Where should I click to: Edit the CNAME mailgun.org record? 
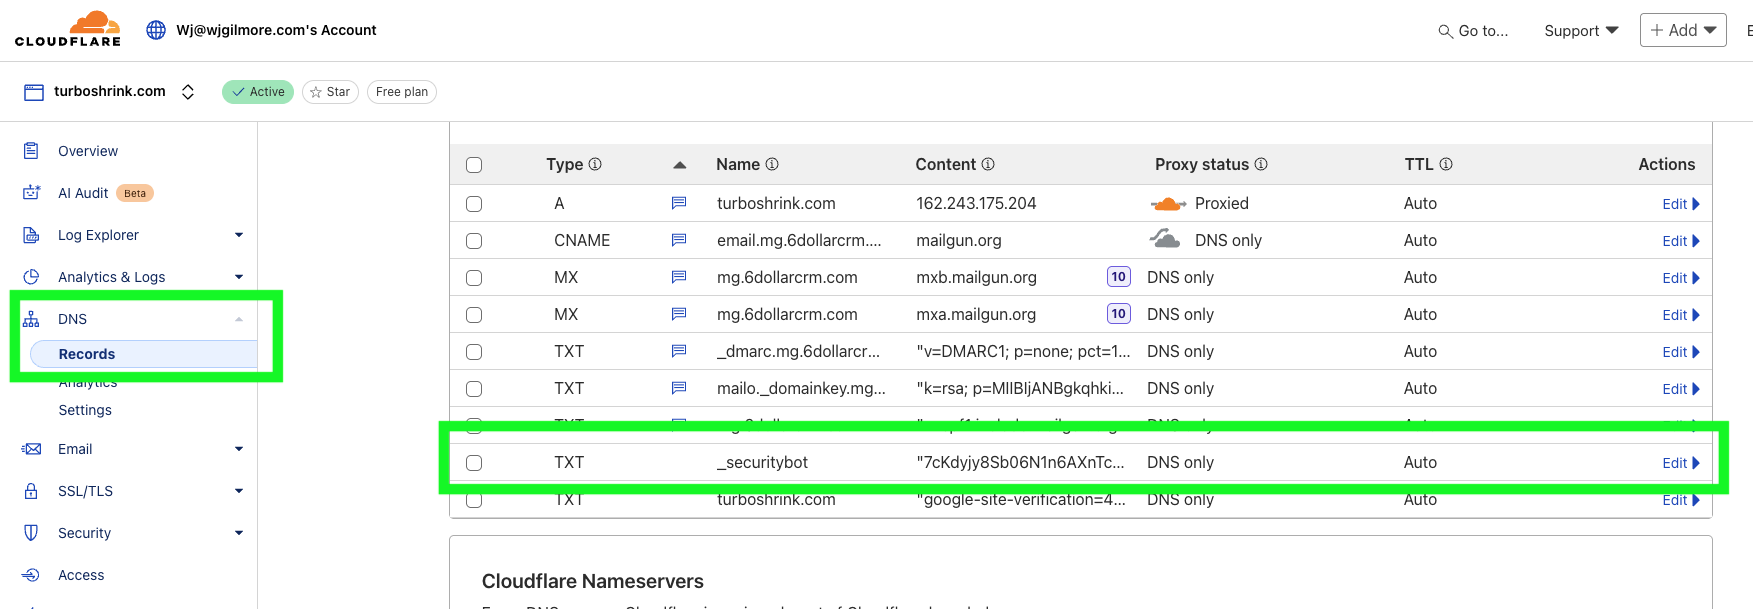[x=1681, y=241]
